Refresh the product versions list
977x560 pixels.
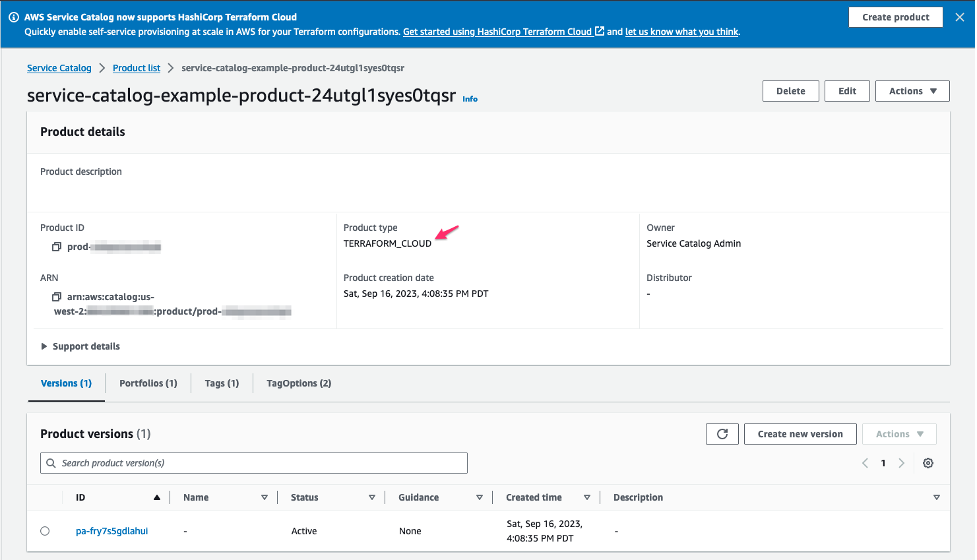pos(722,434)
